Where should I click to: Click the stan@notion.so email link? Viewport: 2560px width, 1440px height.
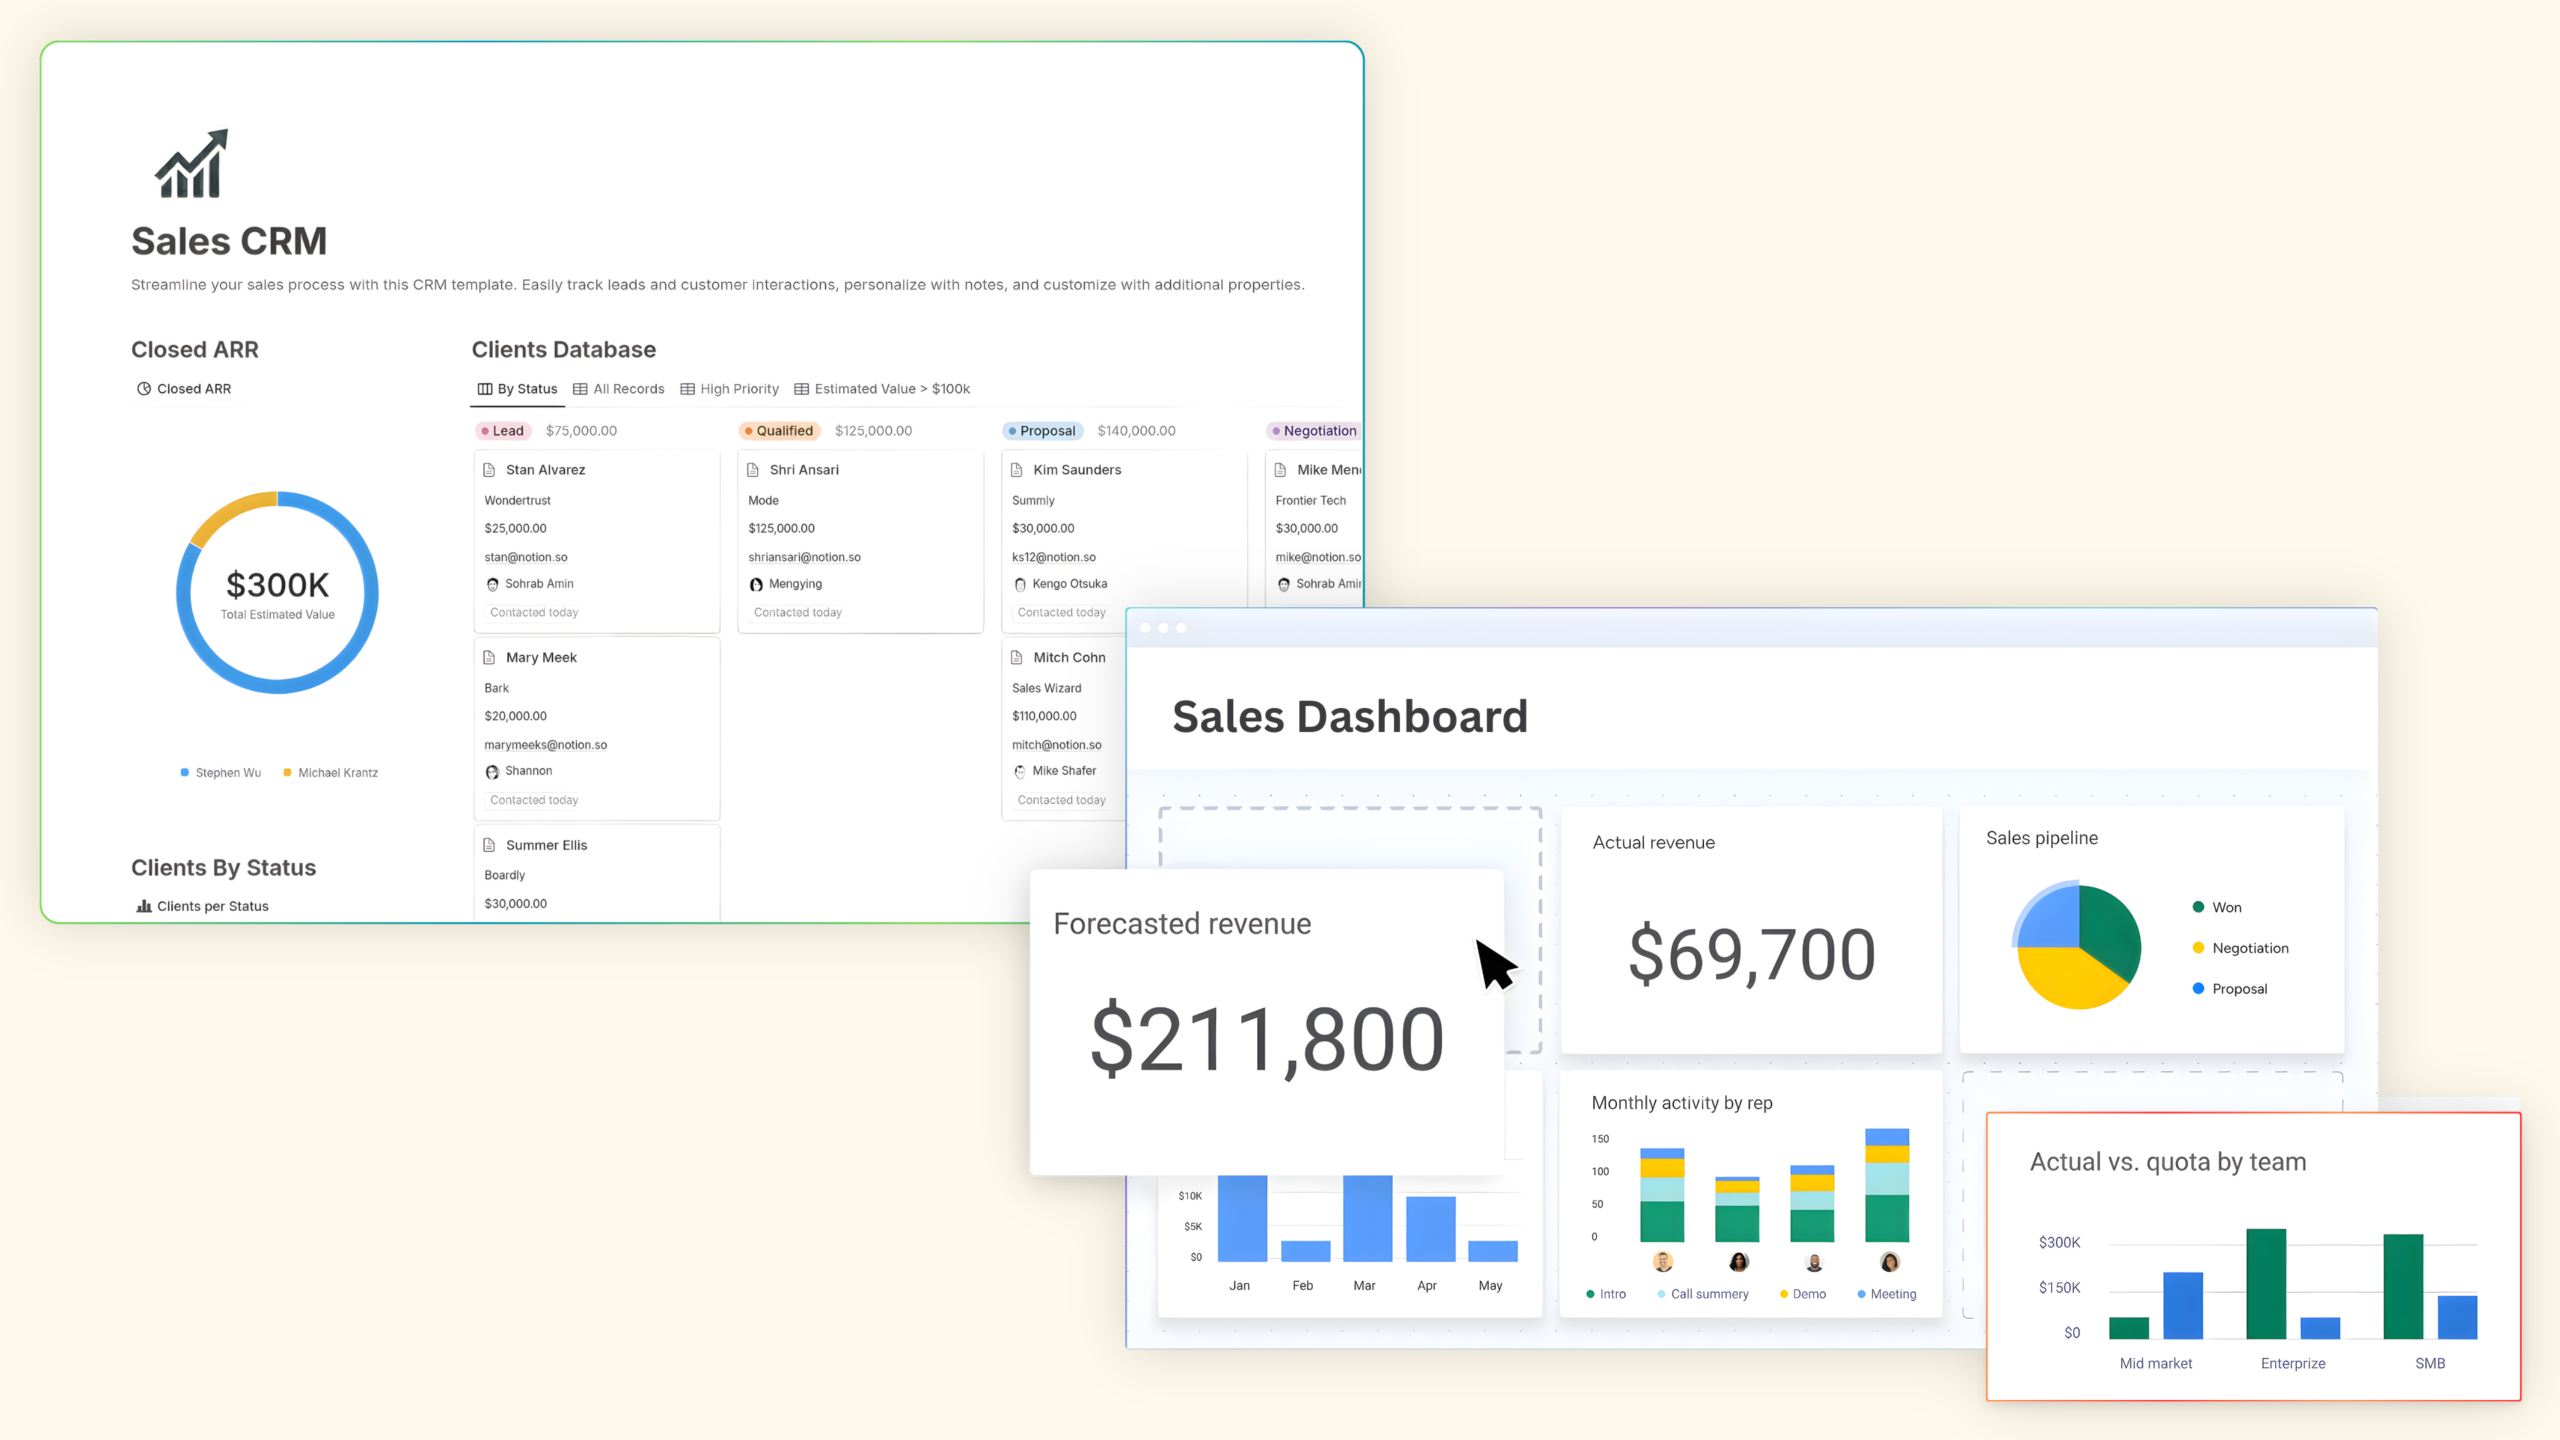pos(526,557)
